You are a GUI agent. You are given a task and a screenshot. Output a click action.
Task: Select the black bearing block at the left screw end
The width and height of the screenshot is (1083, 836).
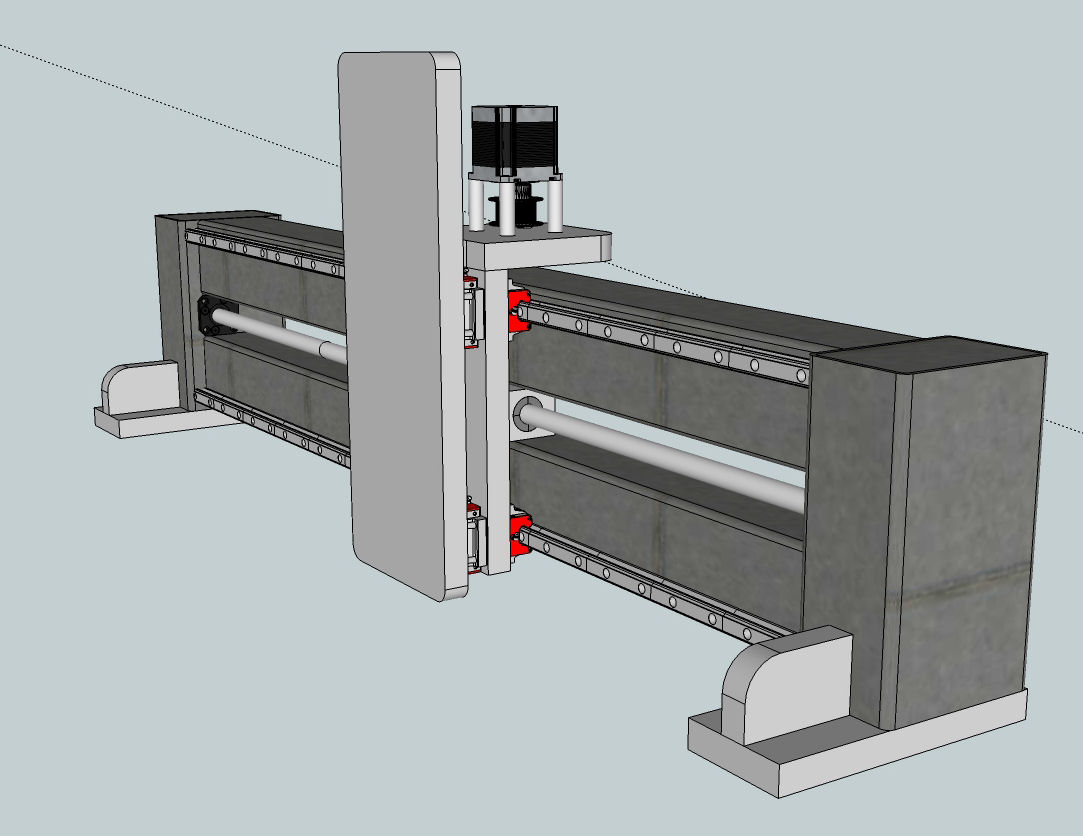point(214,319)
